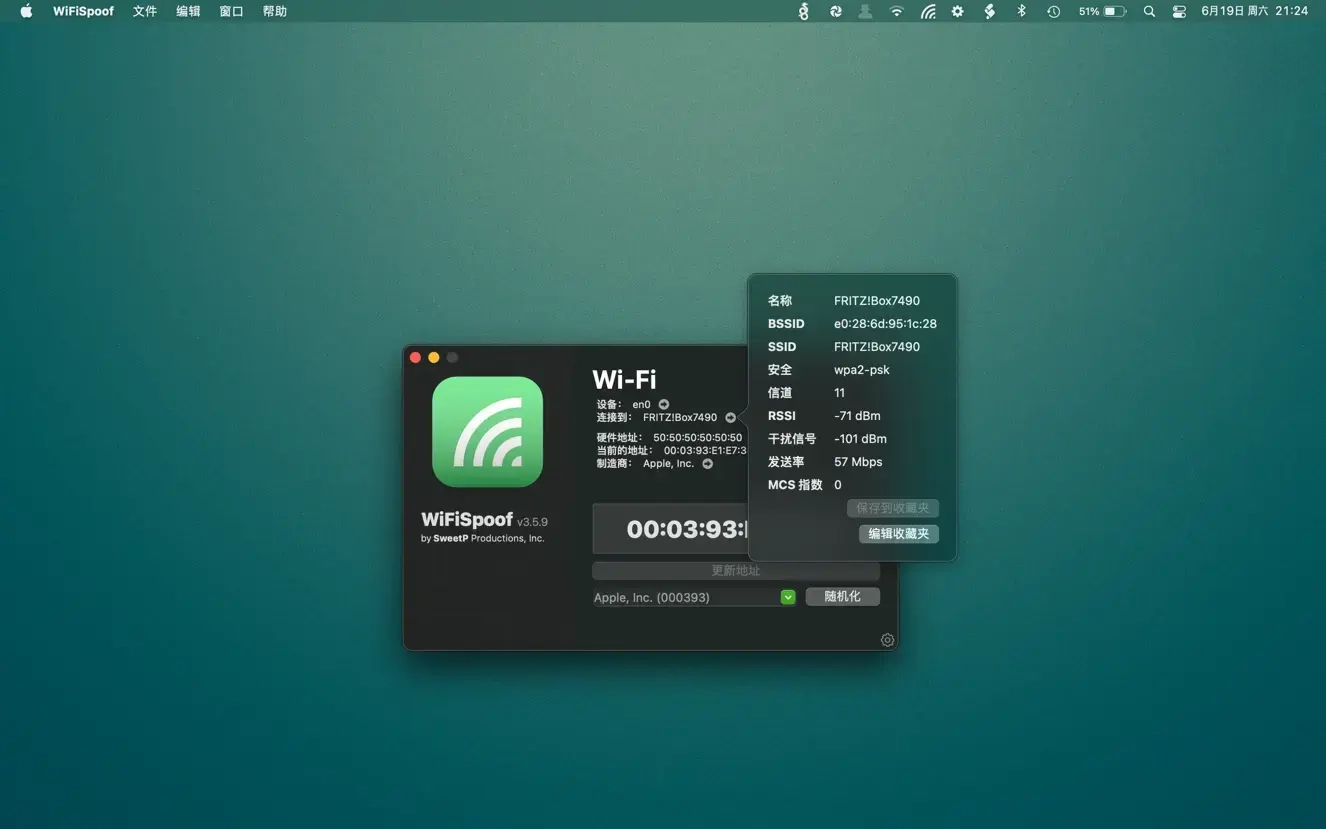The height and width of the screenshot is (829, 1326).
Task: Click the large MAC address field 00:03:93
Action: pyautogui.click(x=672, y=529)
